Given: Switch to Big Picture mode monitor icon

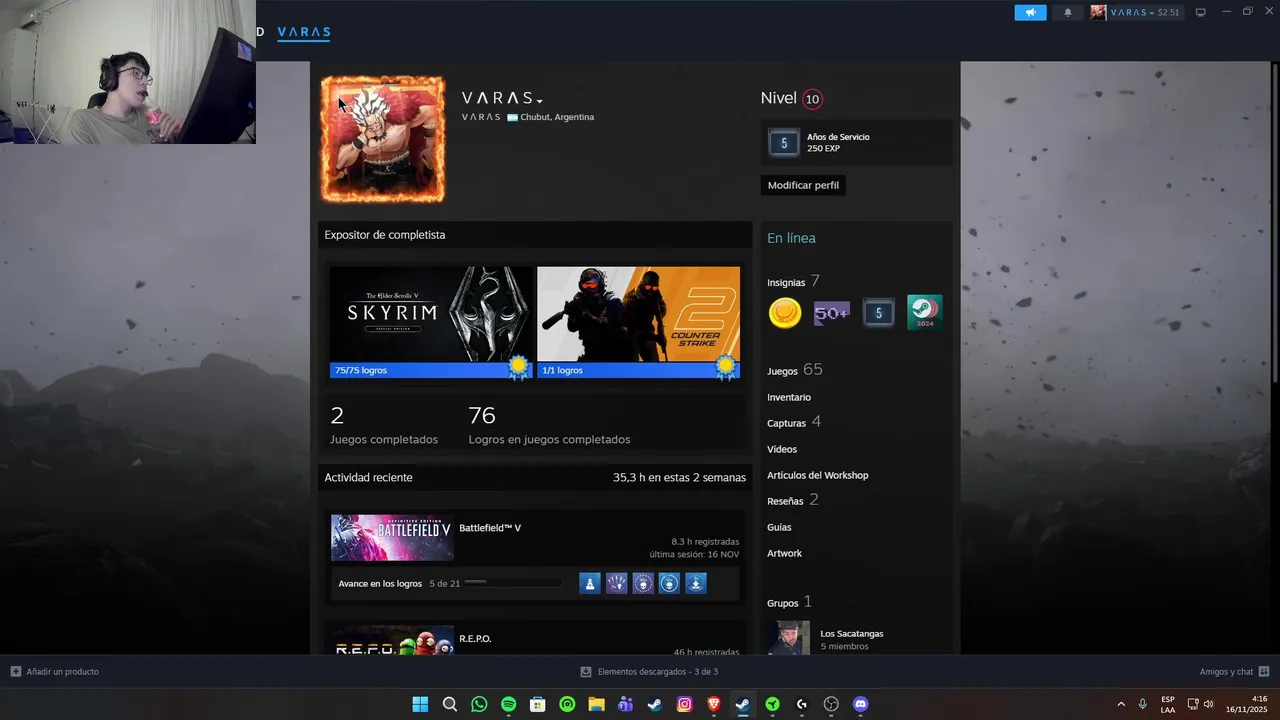Looking at the screenshot, I should [x=1201, y=13].
